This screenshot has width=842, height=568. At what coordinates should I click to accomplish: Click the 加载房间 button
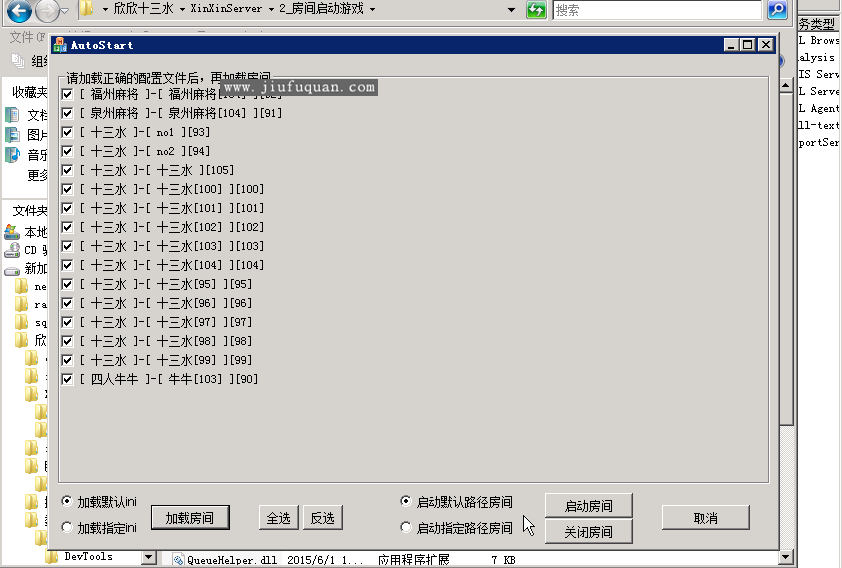click(190, 517)
